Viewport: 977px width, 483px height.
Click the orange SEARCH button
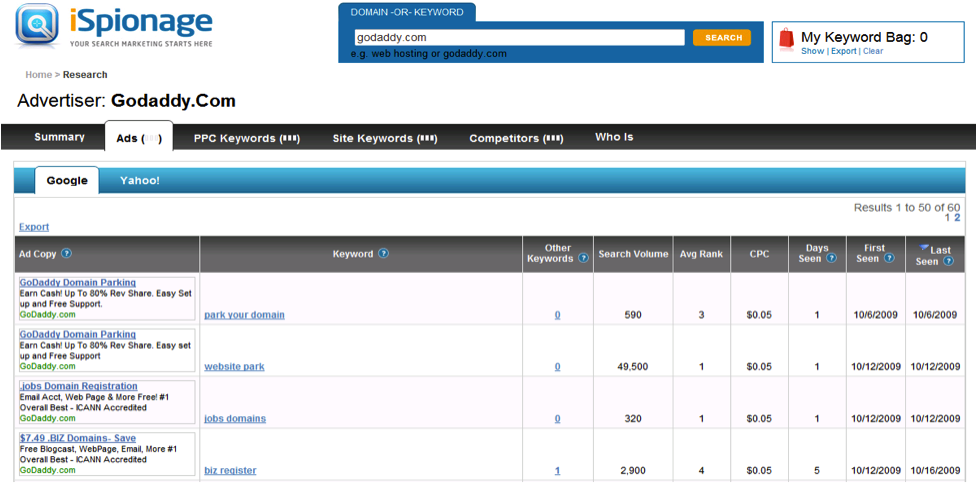point(722,37)
